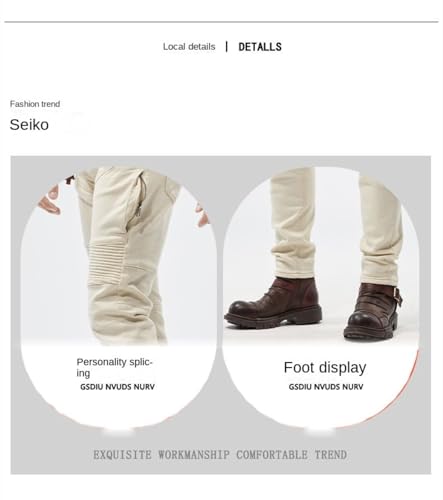
Task: Click the horizontal line at page top
Action: pyautogui.click(x=221, y=22)
